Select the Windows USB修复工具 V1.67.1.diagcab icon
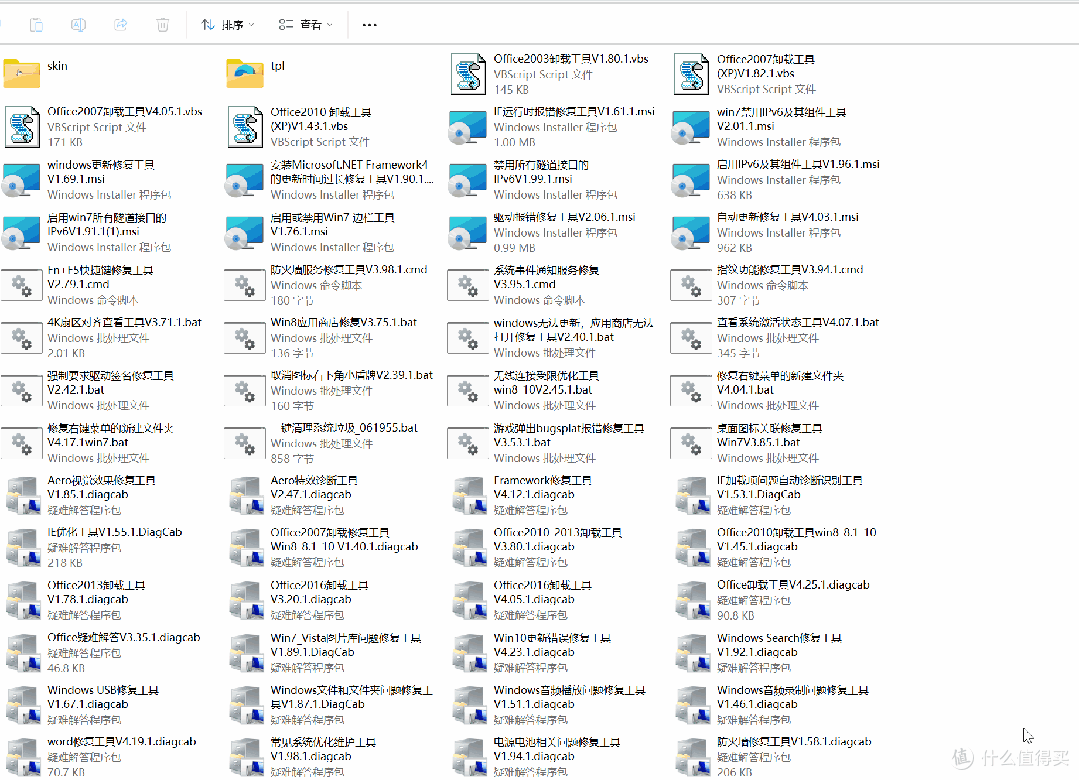The height and width of the screenshot is (780, 1079). [x=22, y=705]
